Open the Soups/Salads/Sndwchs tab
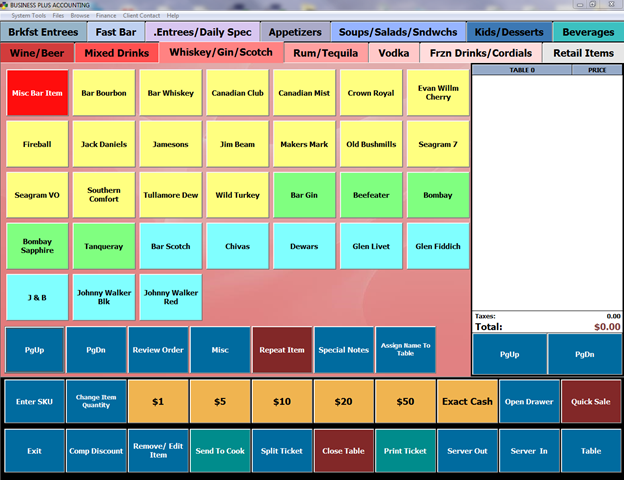This screenshot has height=480, width=624. pos(398,32)
